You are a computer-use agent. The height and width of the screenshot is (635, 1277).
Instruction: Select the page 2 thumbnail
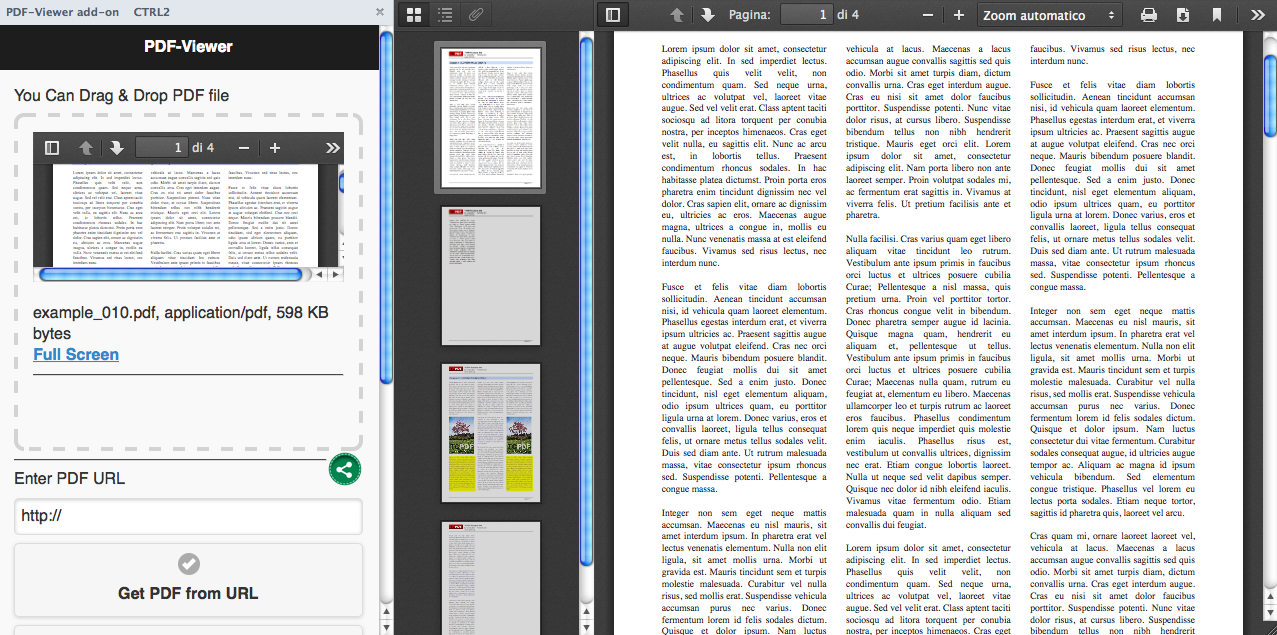click(489, 276)
